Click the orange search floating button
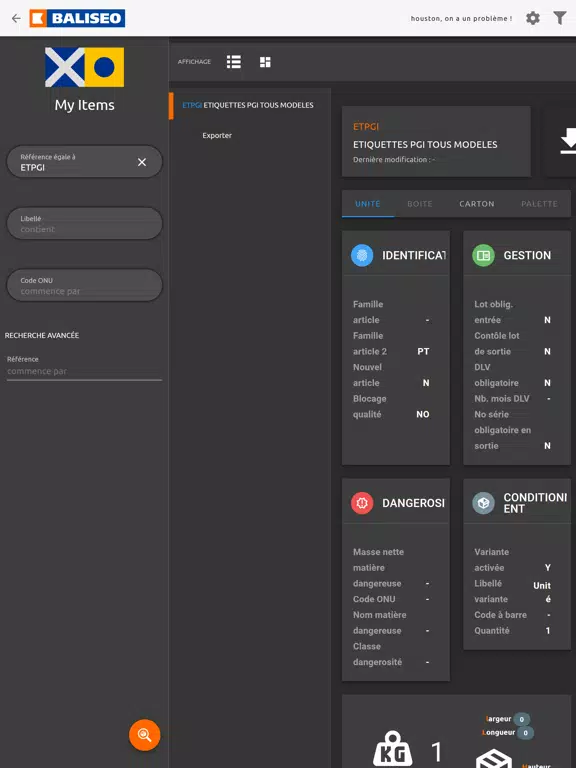Image resolution: width=576 pixels, height=768 pixels. [x=144, y=735]
